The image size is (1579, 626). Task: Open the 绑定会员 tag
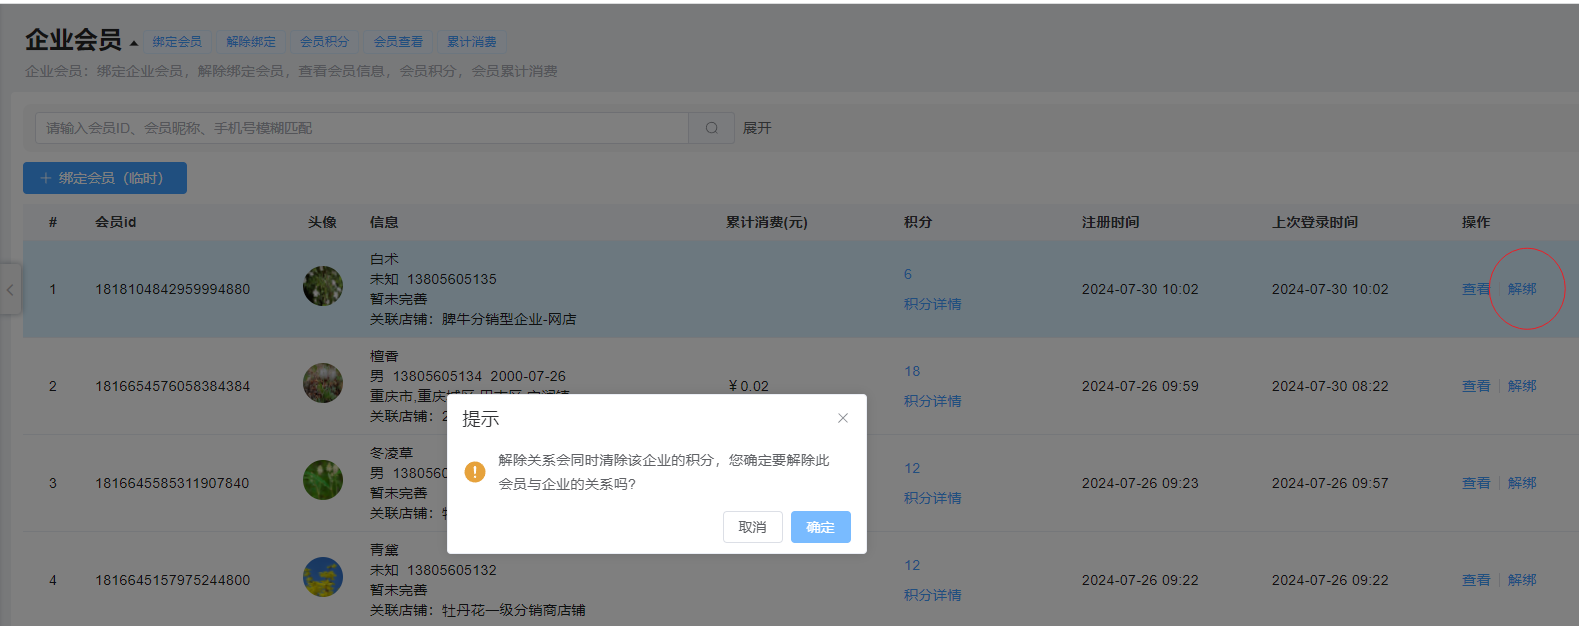click(177, 42)
